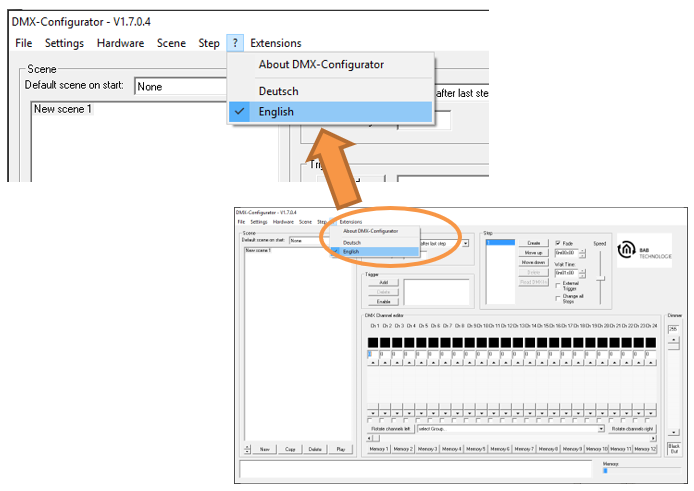Click Dimmer value field
Viewport: 694px width, 491px height.
[673, 329]
